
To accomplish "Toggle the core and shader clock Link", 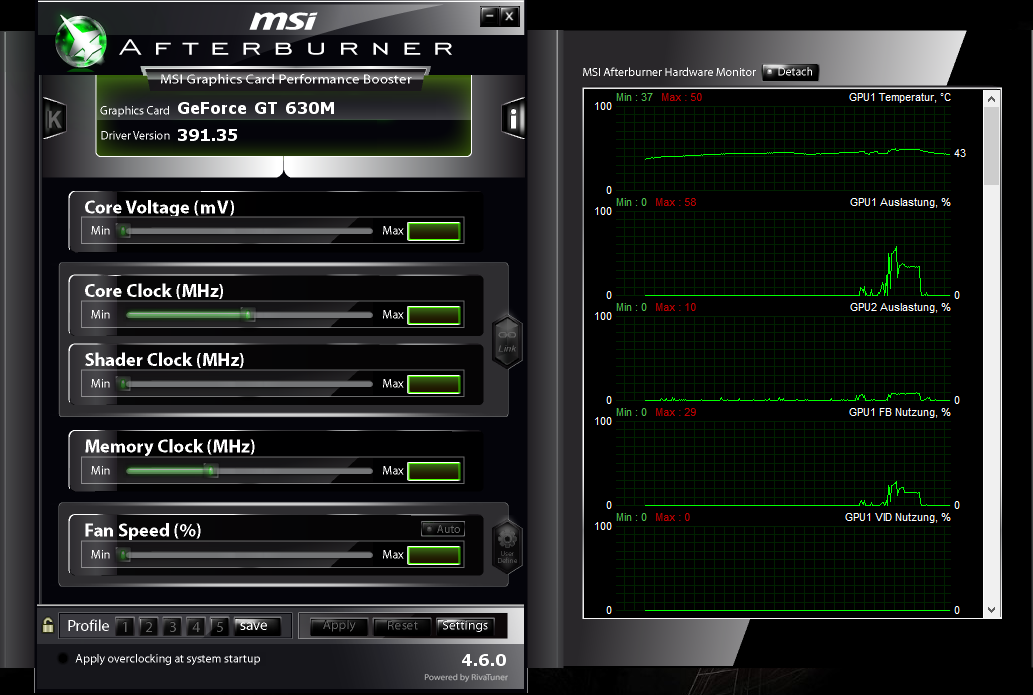I will [507, 341].
